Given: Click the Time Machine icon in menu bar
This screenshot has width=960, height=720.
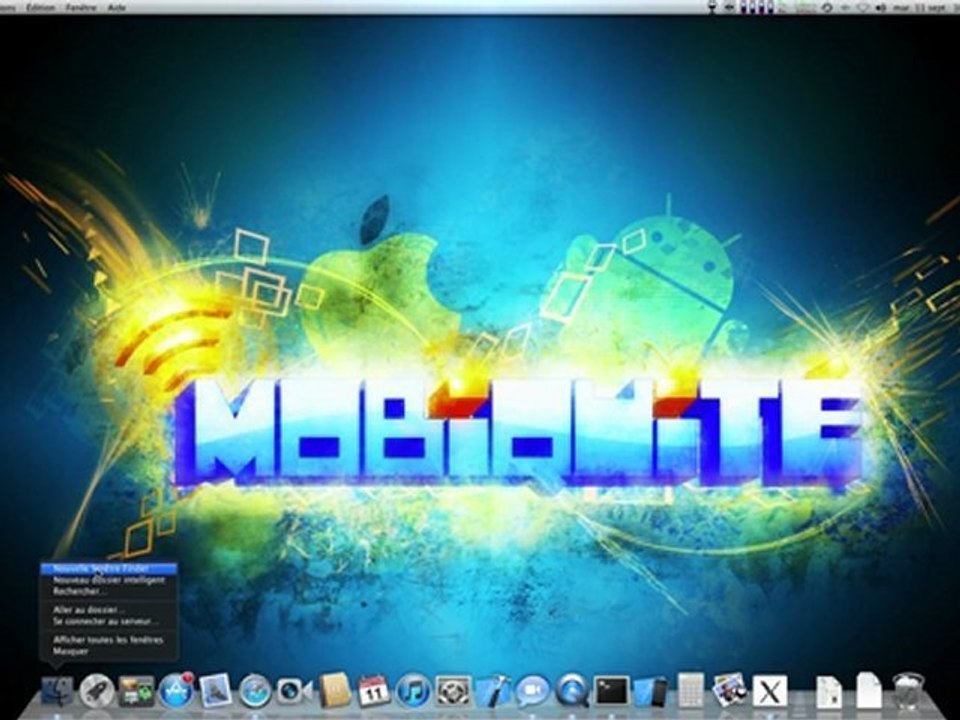Looking at the screenshot, I should [x=827, y=8].
